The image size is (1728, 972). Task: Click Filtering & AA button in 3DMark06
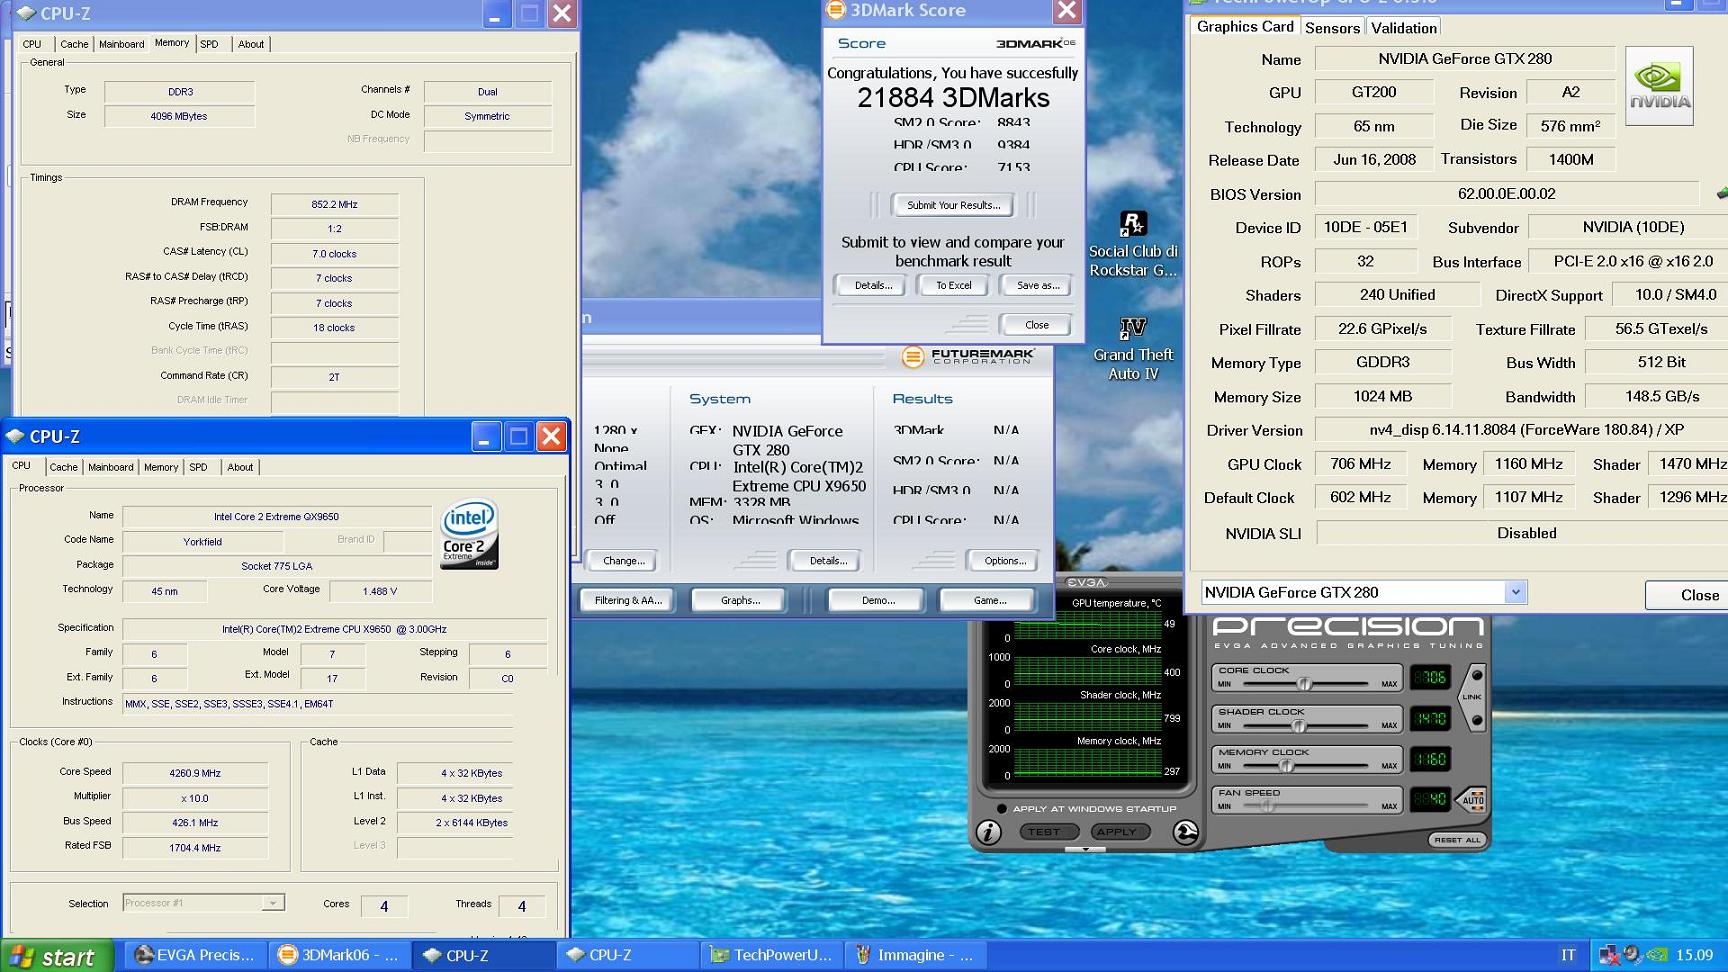pos(628,600)
